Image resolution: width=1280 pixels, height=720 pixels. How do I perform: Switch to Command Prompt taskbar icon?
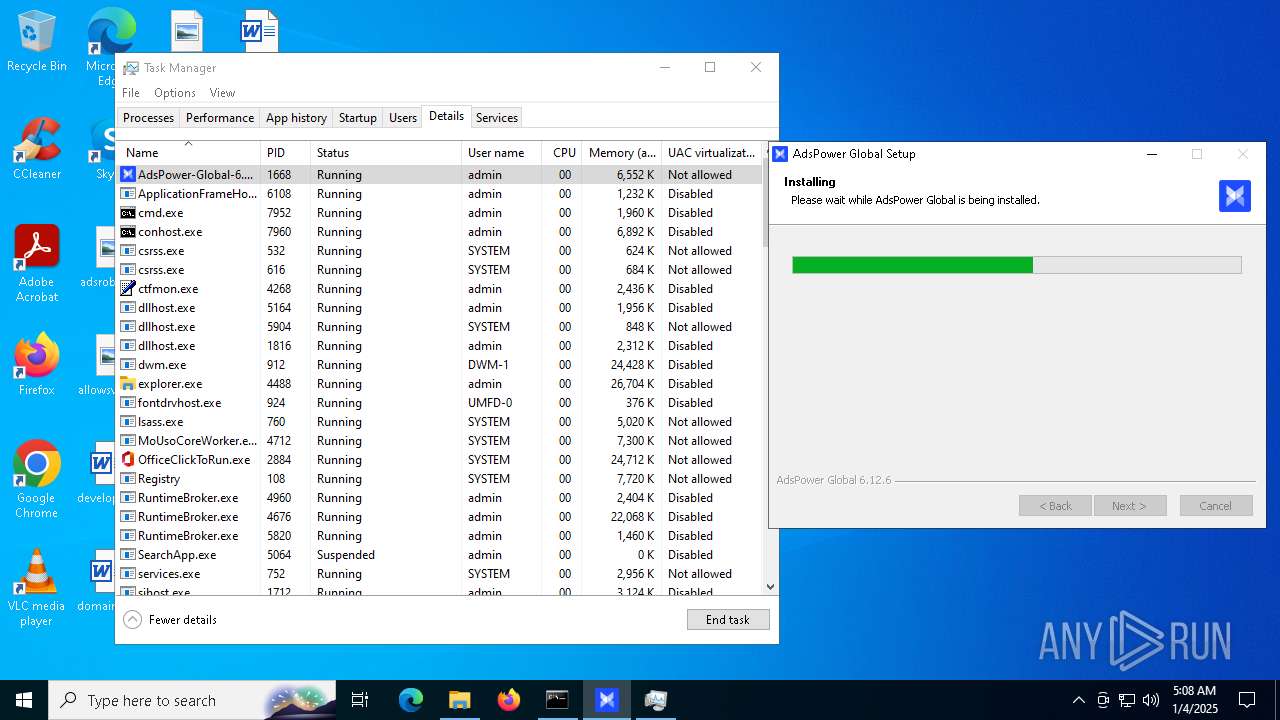(x=557, y=700)
